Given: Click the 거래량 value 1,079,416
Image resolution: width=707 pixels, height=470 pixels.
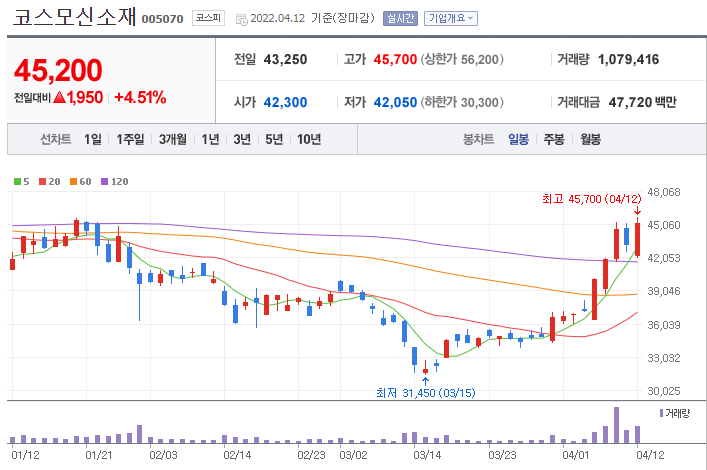Looking at the screenshot, I should pyautogui.click(x=629, y=60).
